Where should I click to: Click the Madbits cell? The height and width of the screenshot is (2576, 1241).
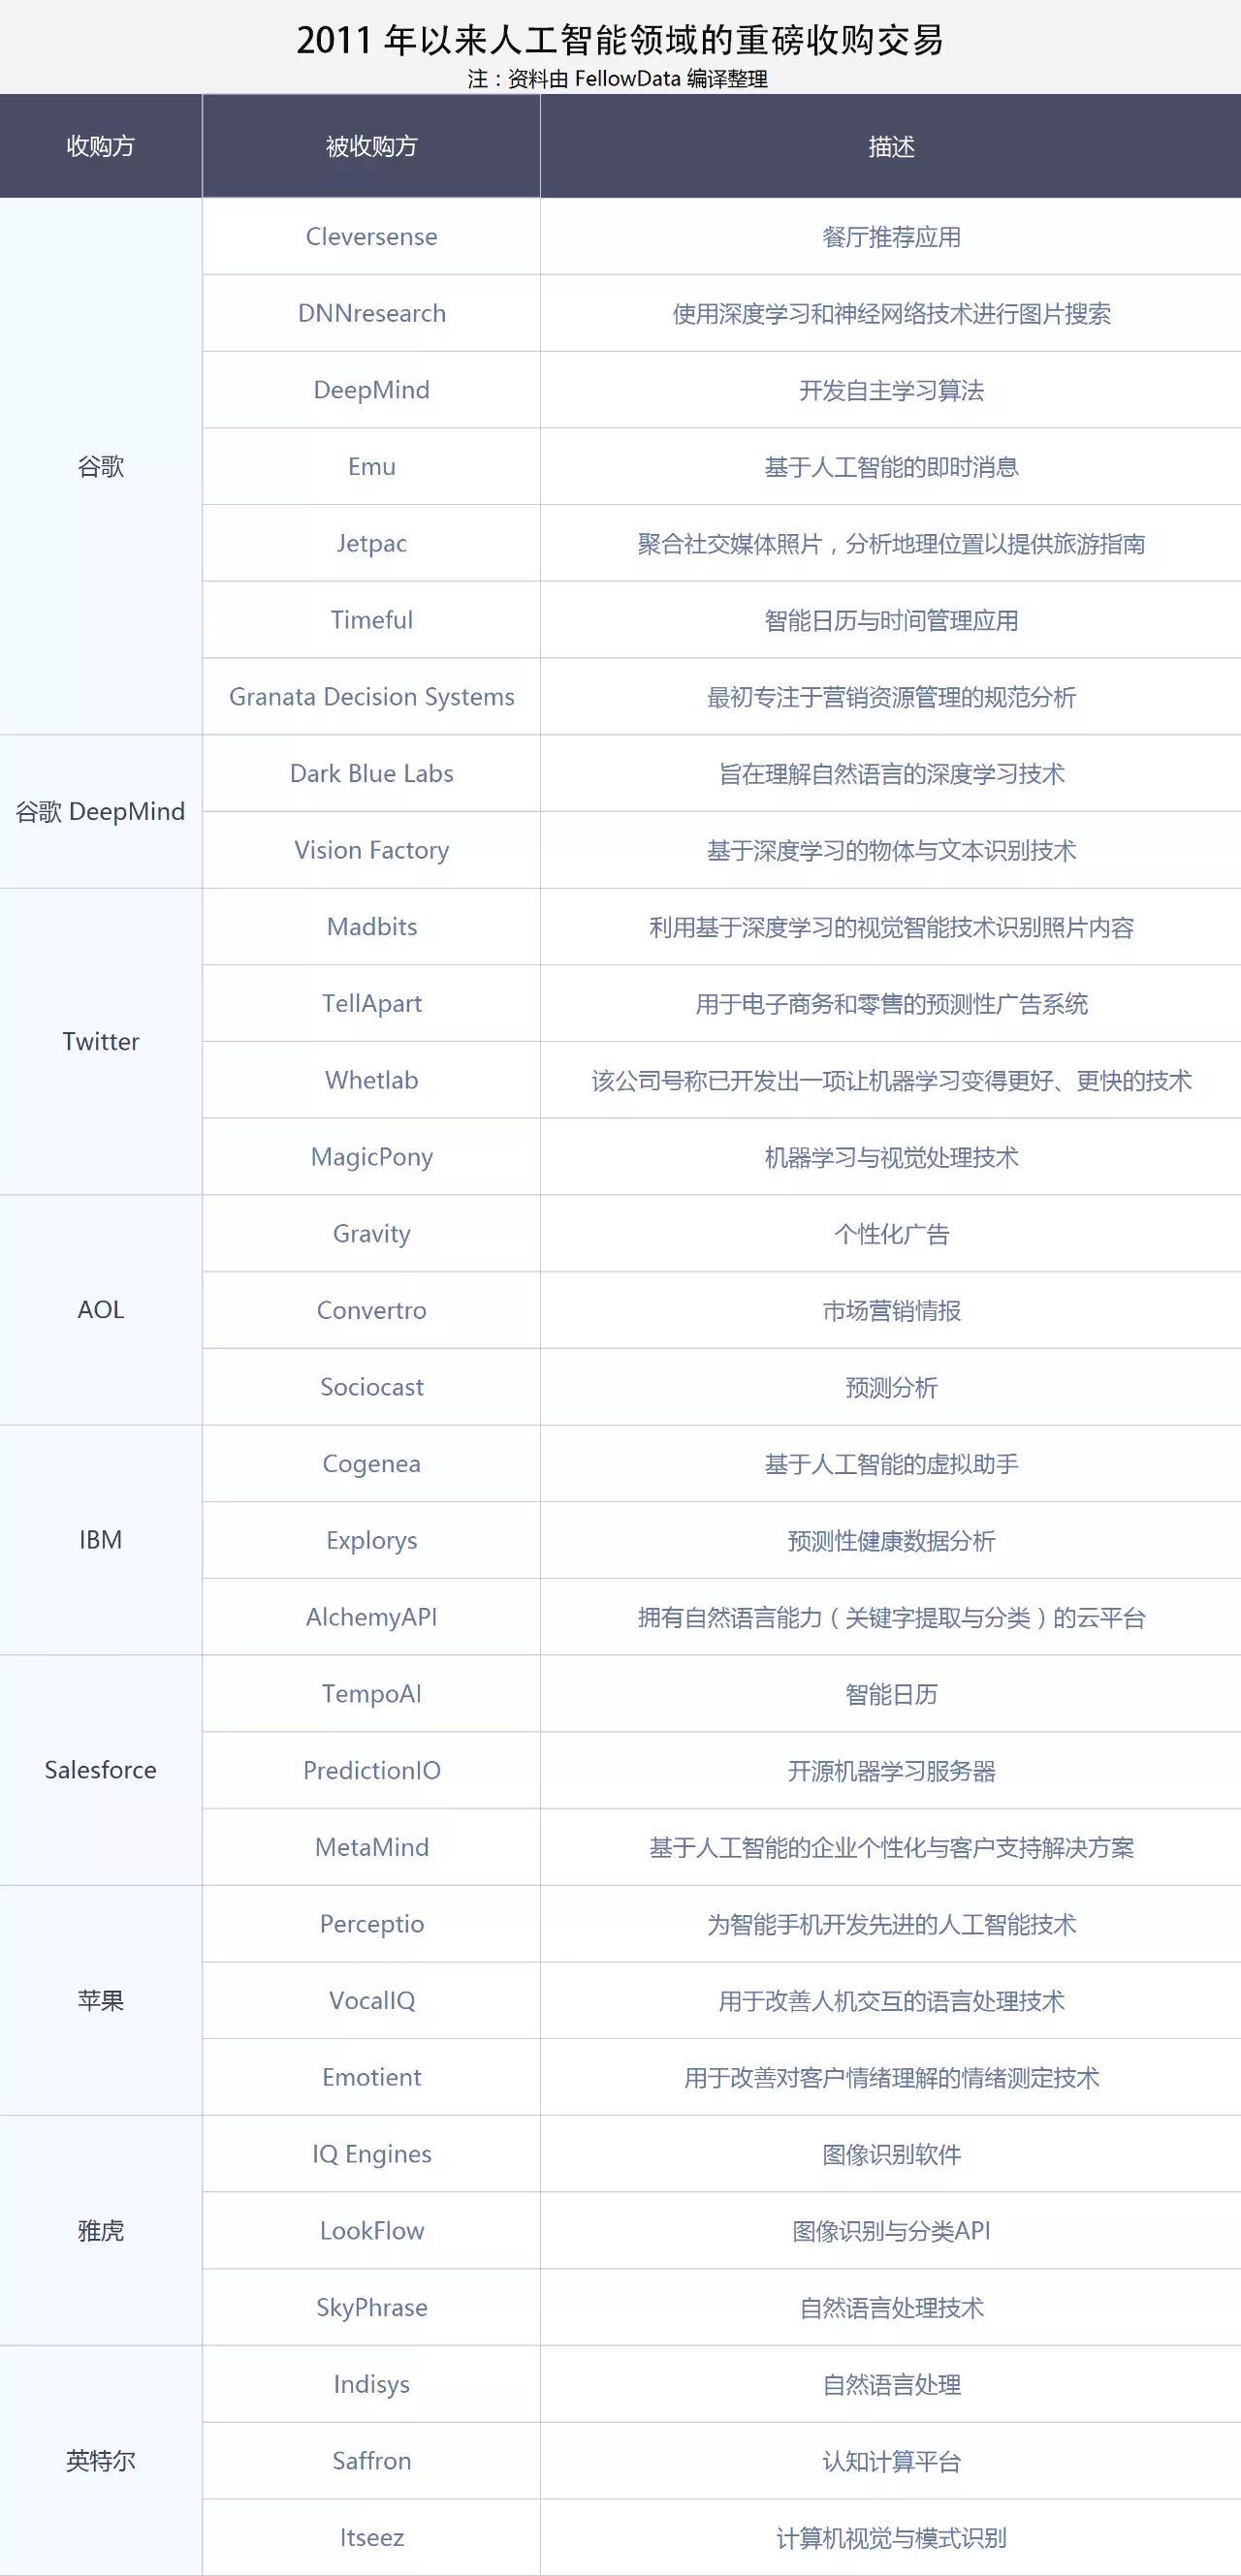click(371, 926)
